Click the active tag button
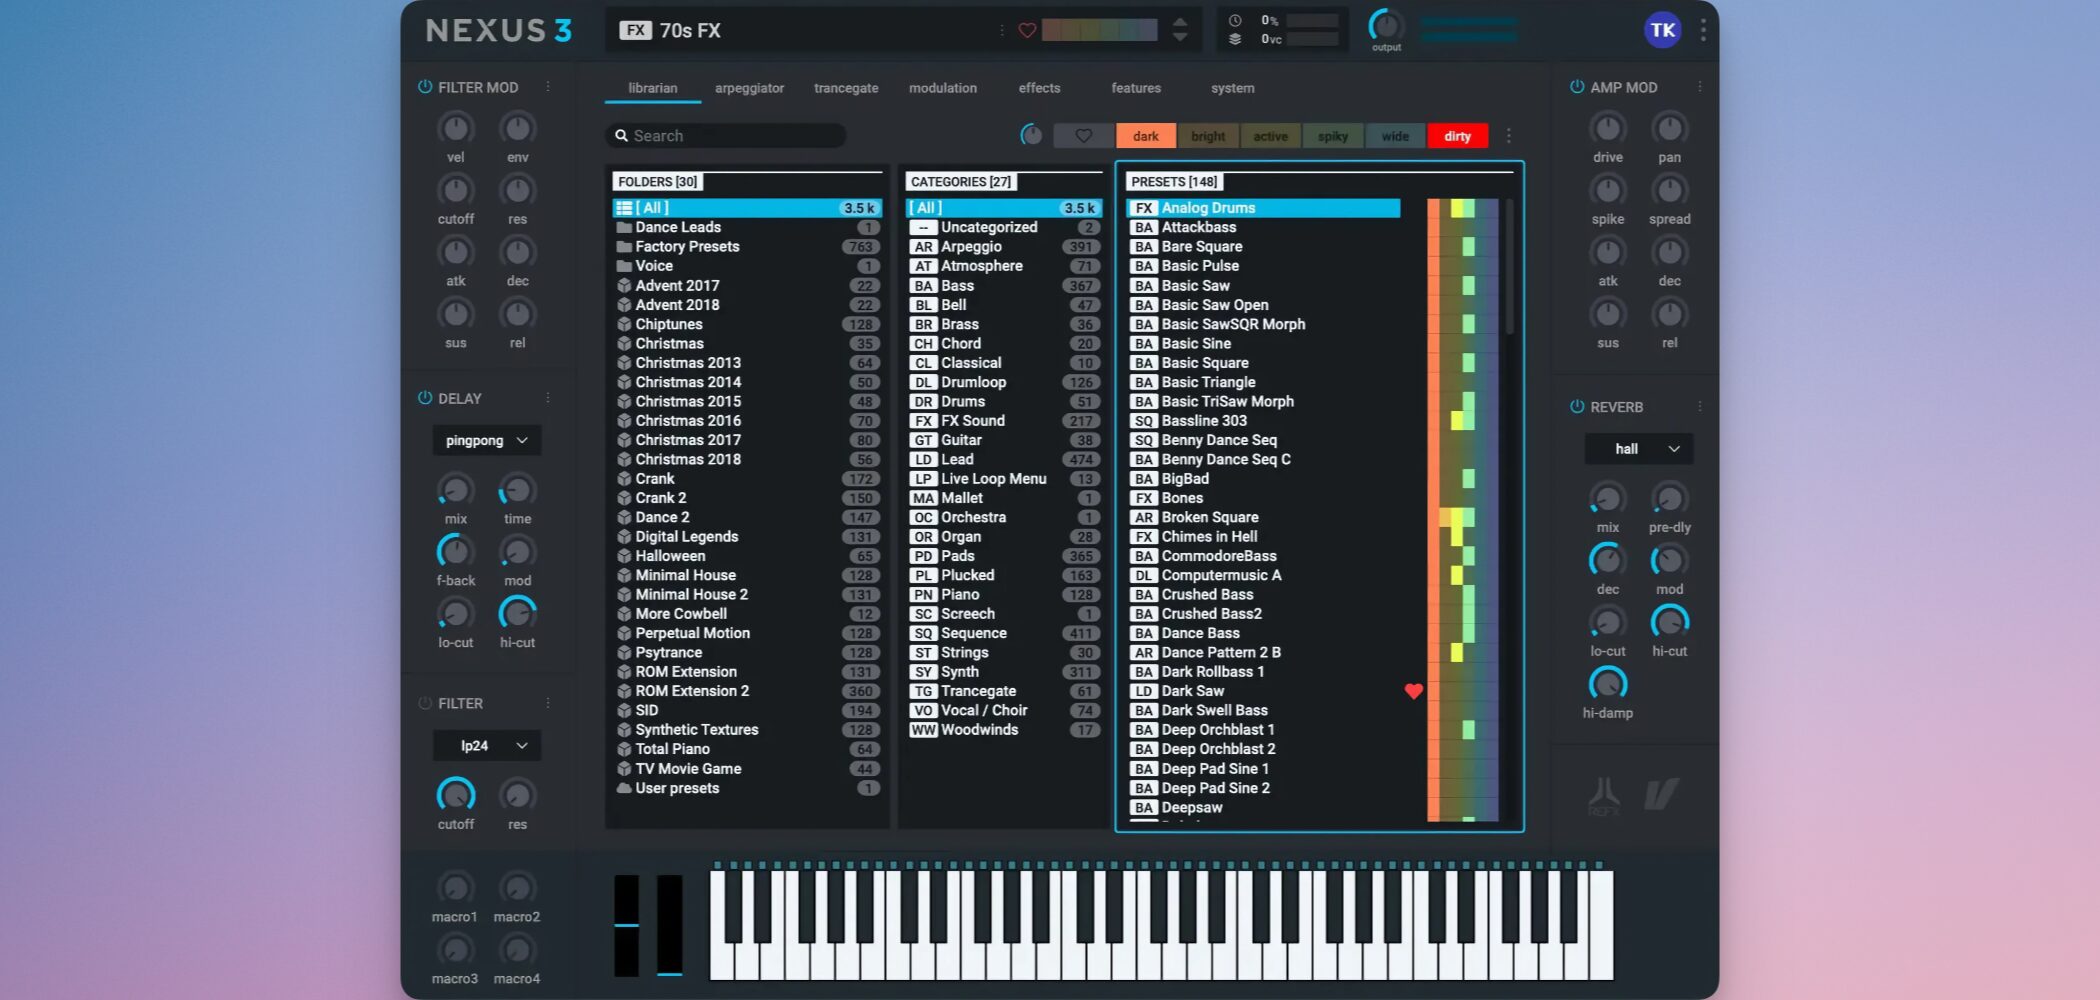This screenshot has height=1000, width=2100. [1271, 136]
